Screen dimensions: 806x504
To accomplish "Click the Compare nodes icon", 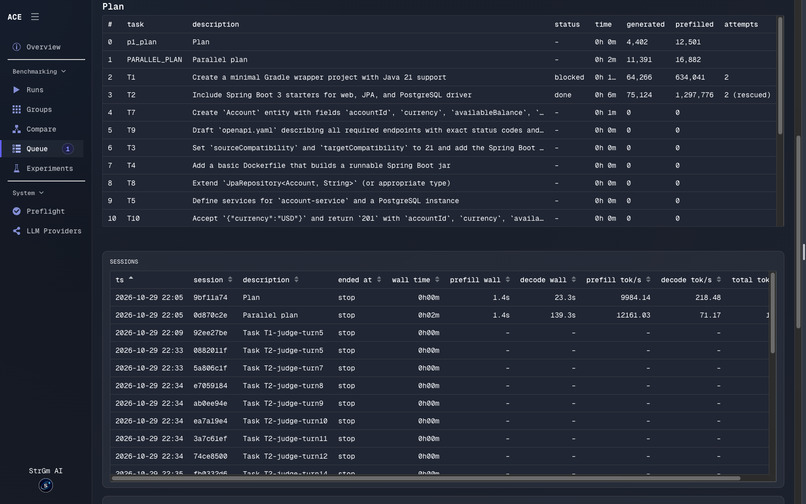I will [16, 129].
